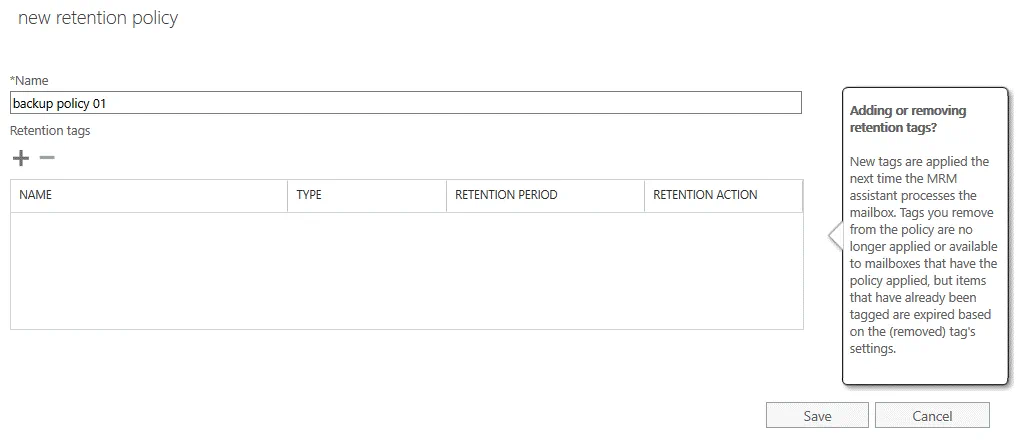Click the RETENTION PERIOD column header
The image size is (1021, 441).
pyautogui.click(x=506, y=195)
